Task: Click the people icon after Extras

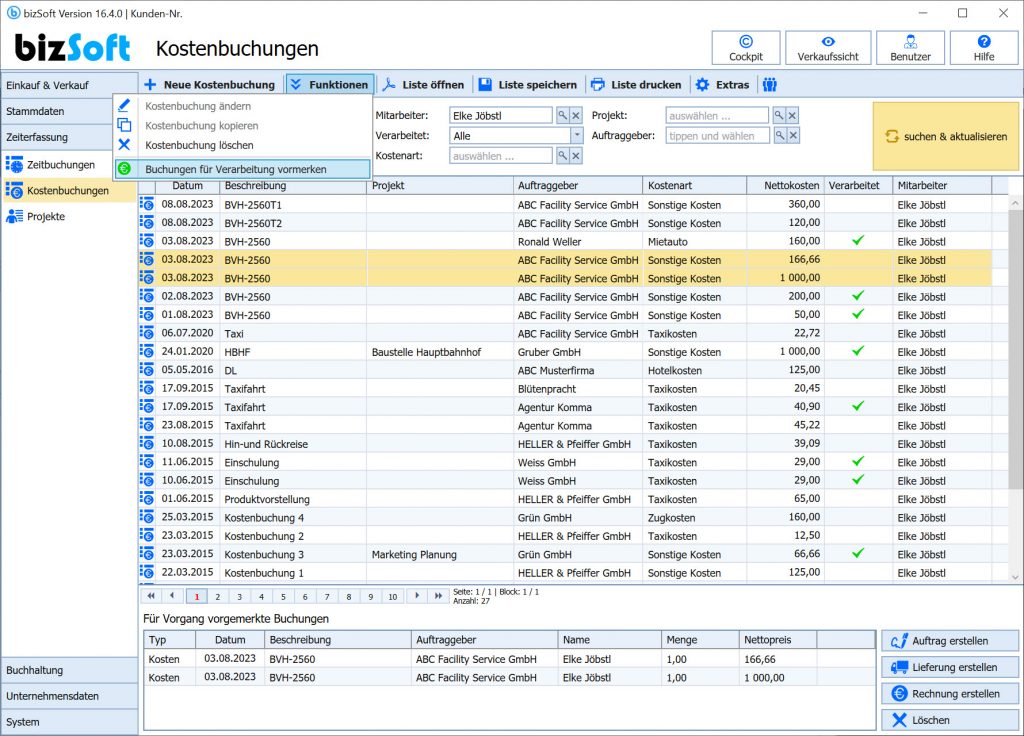Action: pyautogui.click(x=770, y=85)
